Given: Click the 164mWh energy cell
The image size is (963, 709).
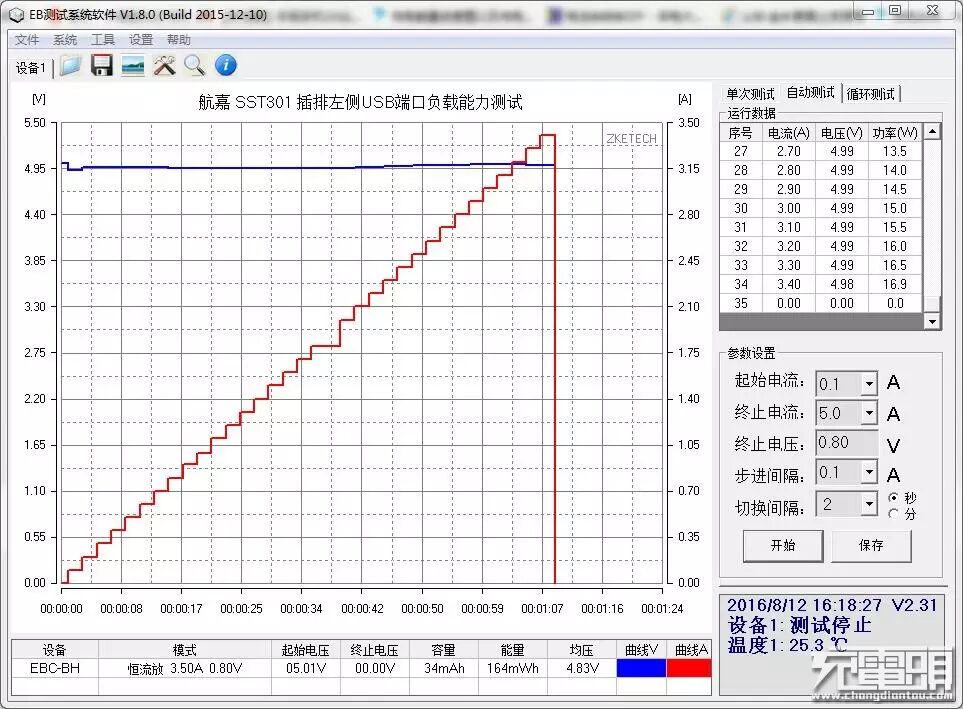Looking at the screenshot, I should (513, 668).
